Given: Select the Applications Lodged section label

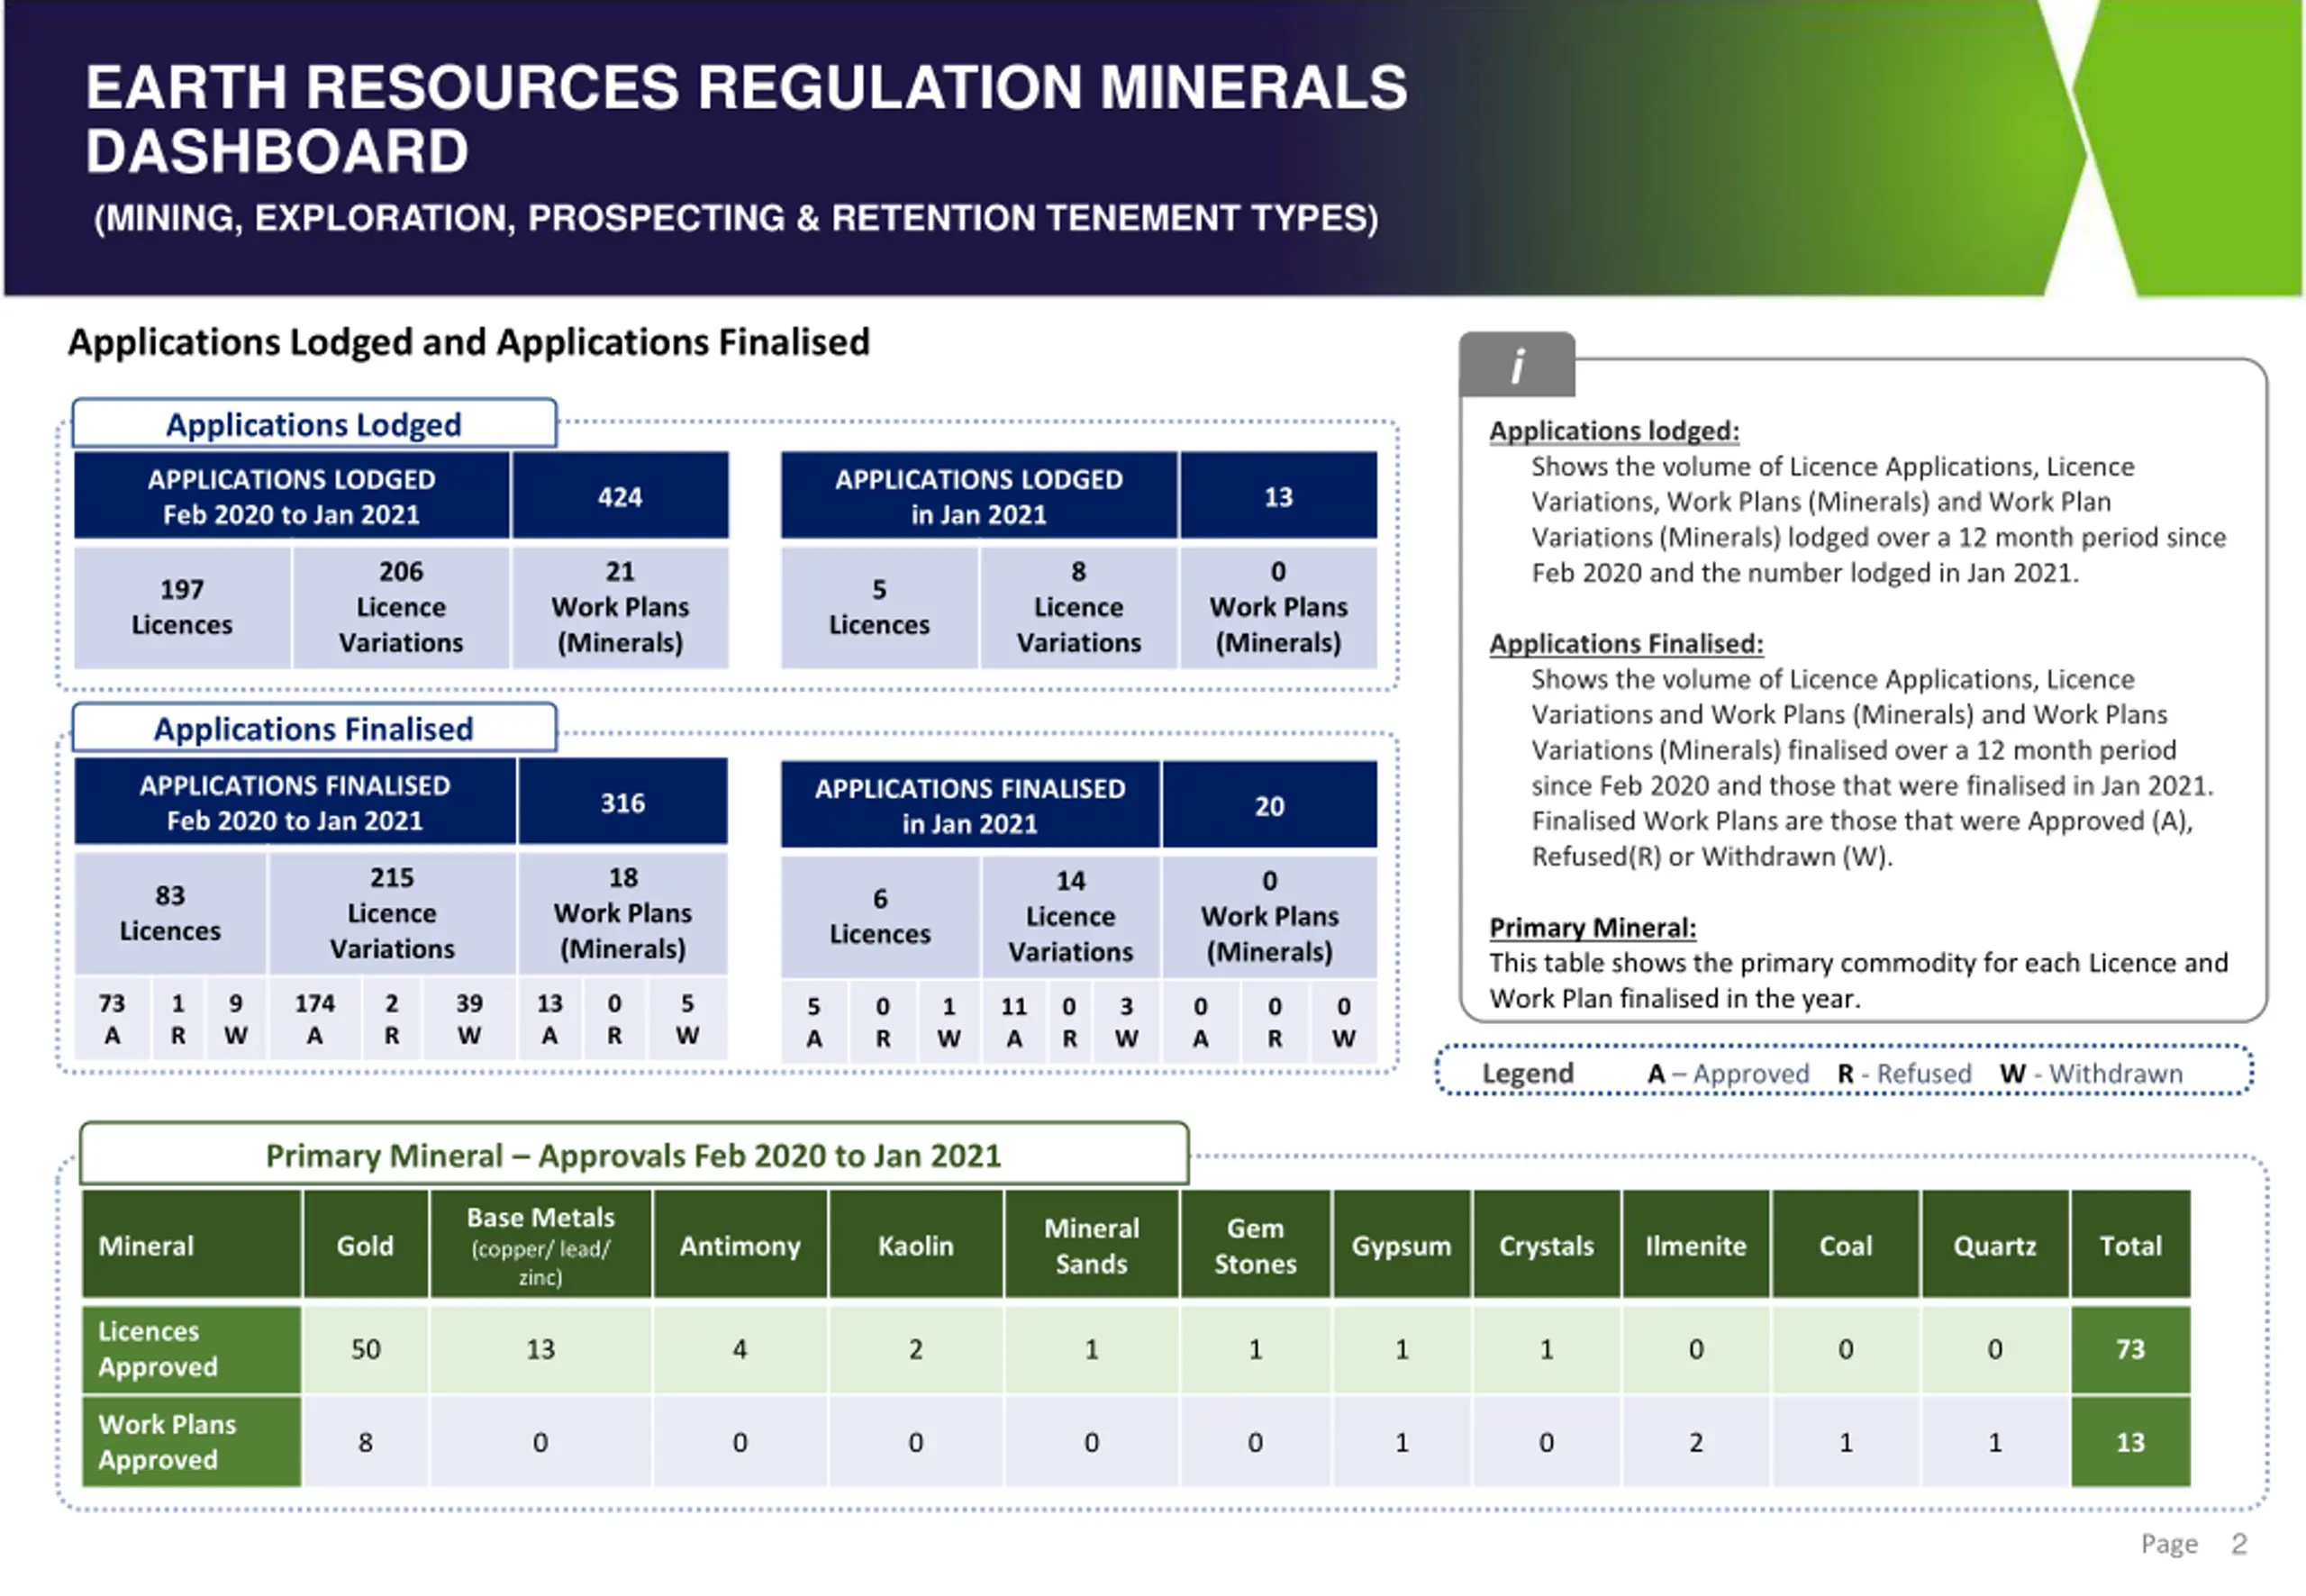Looking at the screenshot, I should click(x=314, y=424).
